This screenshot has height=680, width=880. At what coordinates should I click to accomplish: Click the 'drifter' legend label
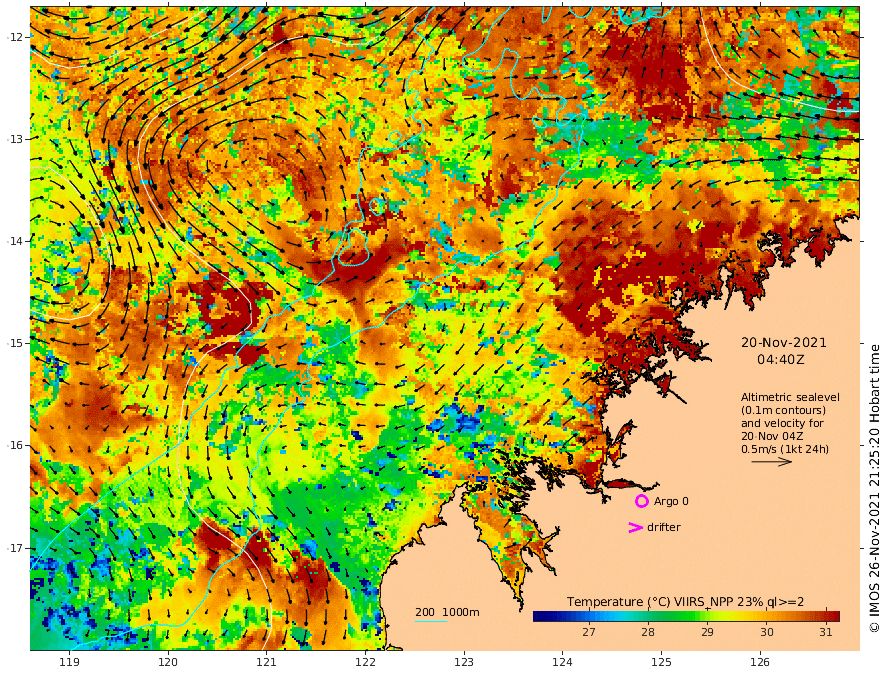(x=664, y=527)
